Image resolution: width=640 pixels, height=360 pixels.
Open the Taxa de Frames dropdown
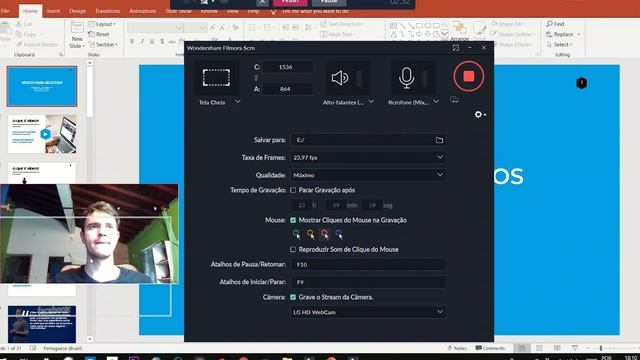tap(368, 158)
